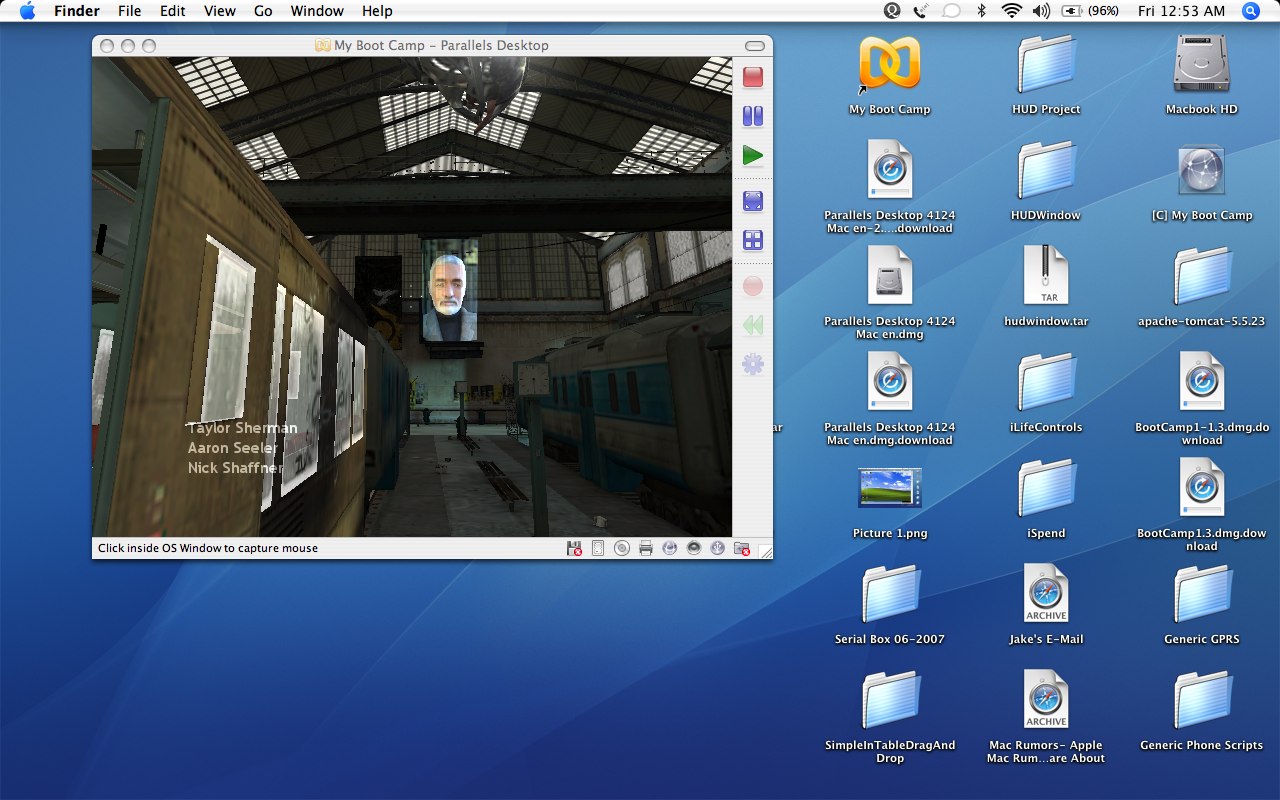Viewport: 1280px width, 800px height.
Task: Click the dimmed red circle icon in Parallels sidebar
Action: 753,287
